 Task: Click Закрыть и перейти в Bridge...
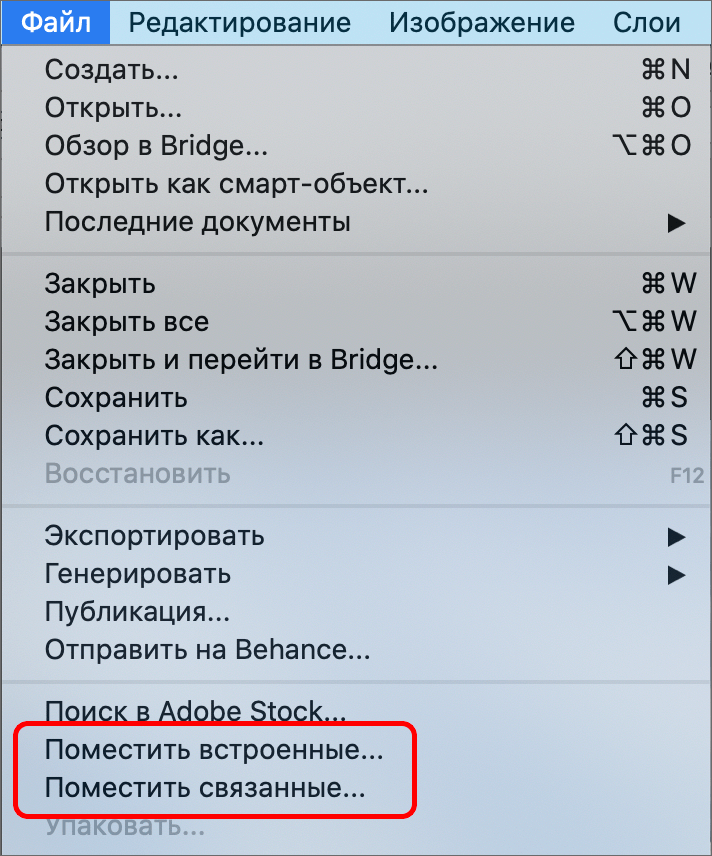(241, 360)
